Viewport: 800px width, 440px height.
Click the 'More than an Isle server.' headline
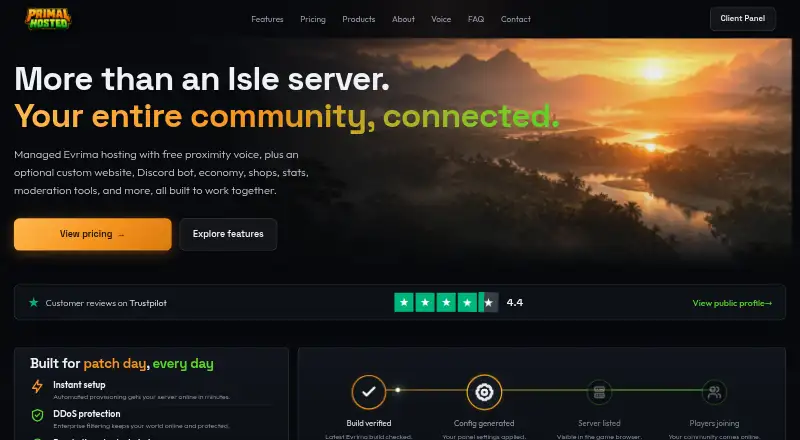[202, 79]
